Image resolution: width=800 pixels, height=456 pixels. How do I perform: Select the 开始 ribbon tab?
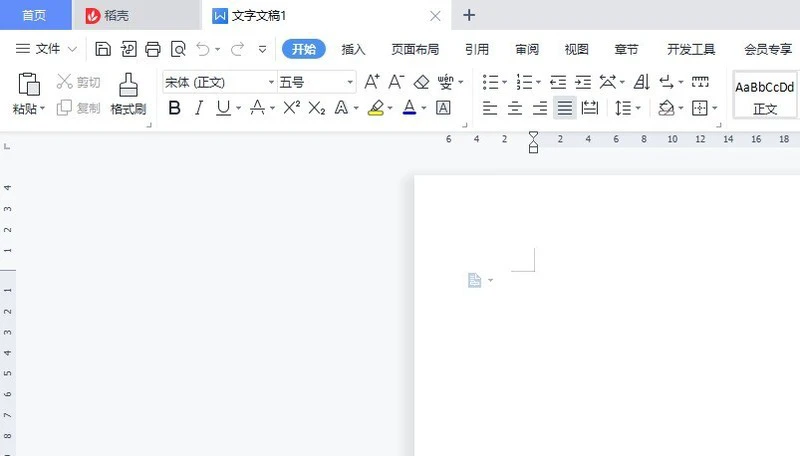[x=304, y=49]
